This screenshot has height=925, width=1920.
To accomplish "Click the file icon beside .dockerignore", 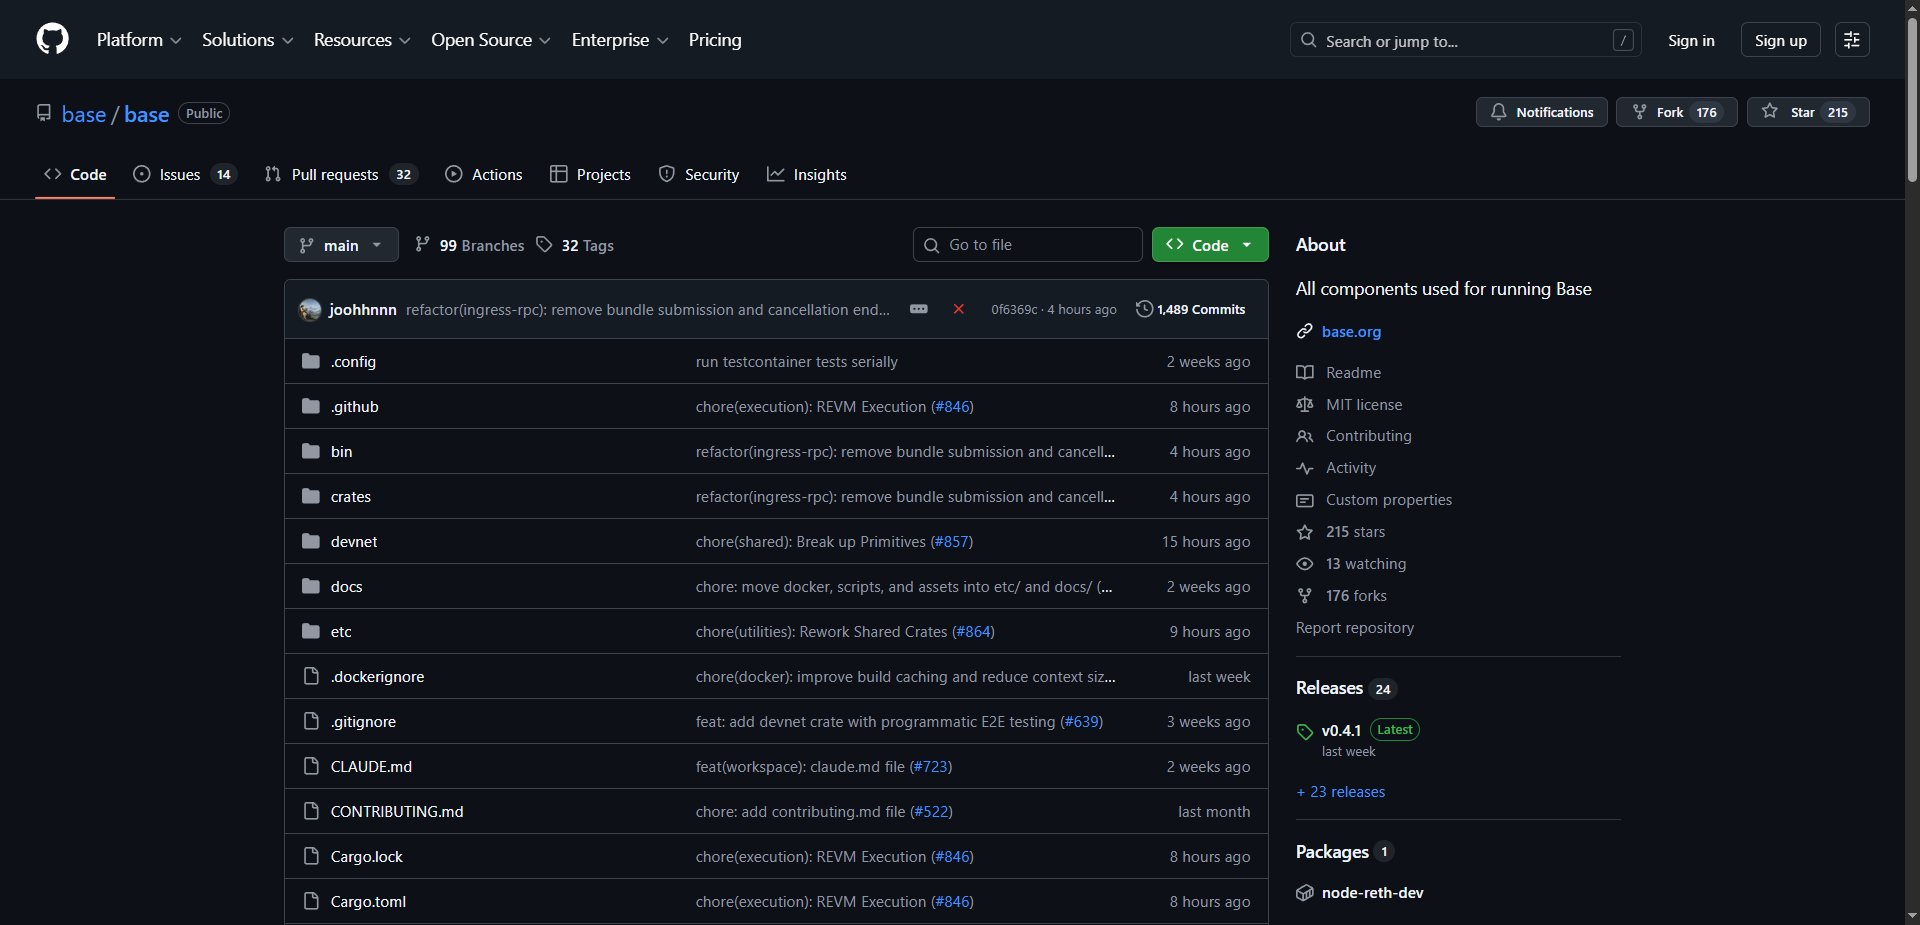I will 311,676.
